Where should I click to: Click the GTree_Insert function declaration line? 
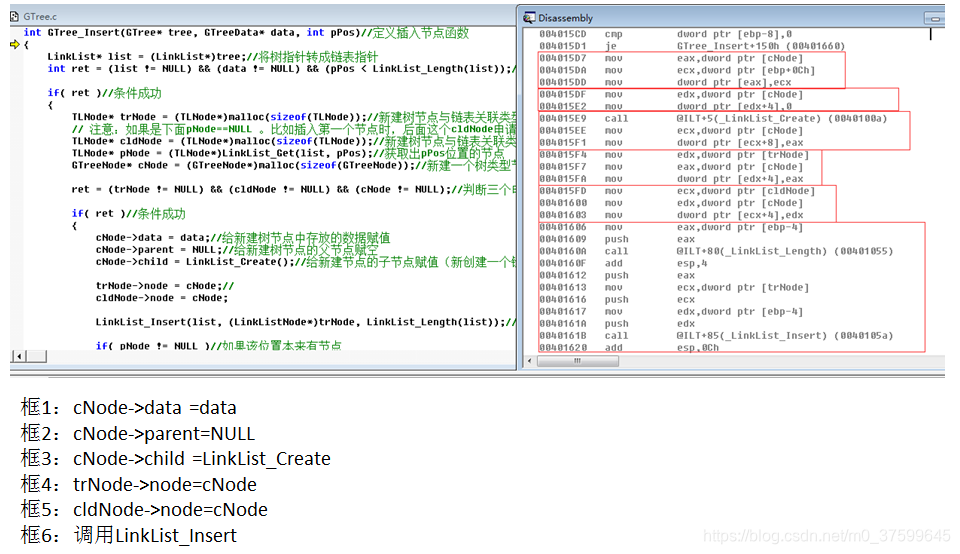[246, 32]
